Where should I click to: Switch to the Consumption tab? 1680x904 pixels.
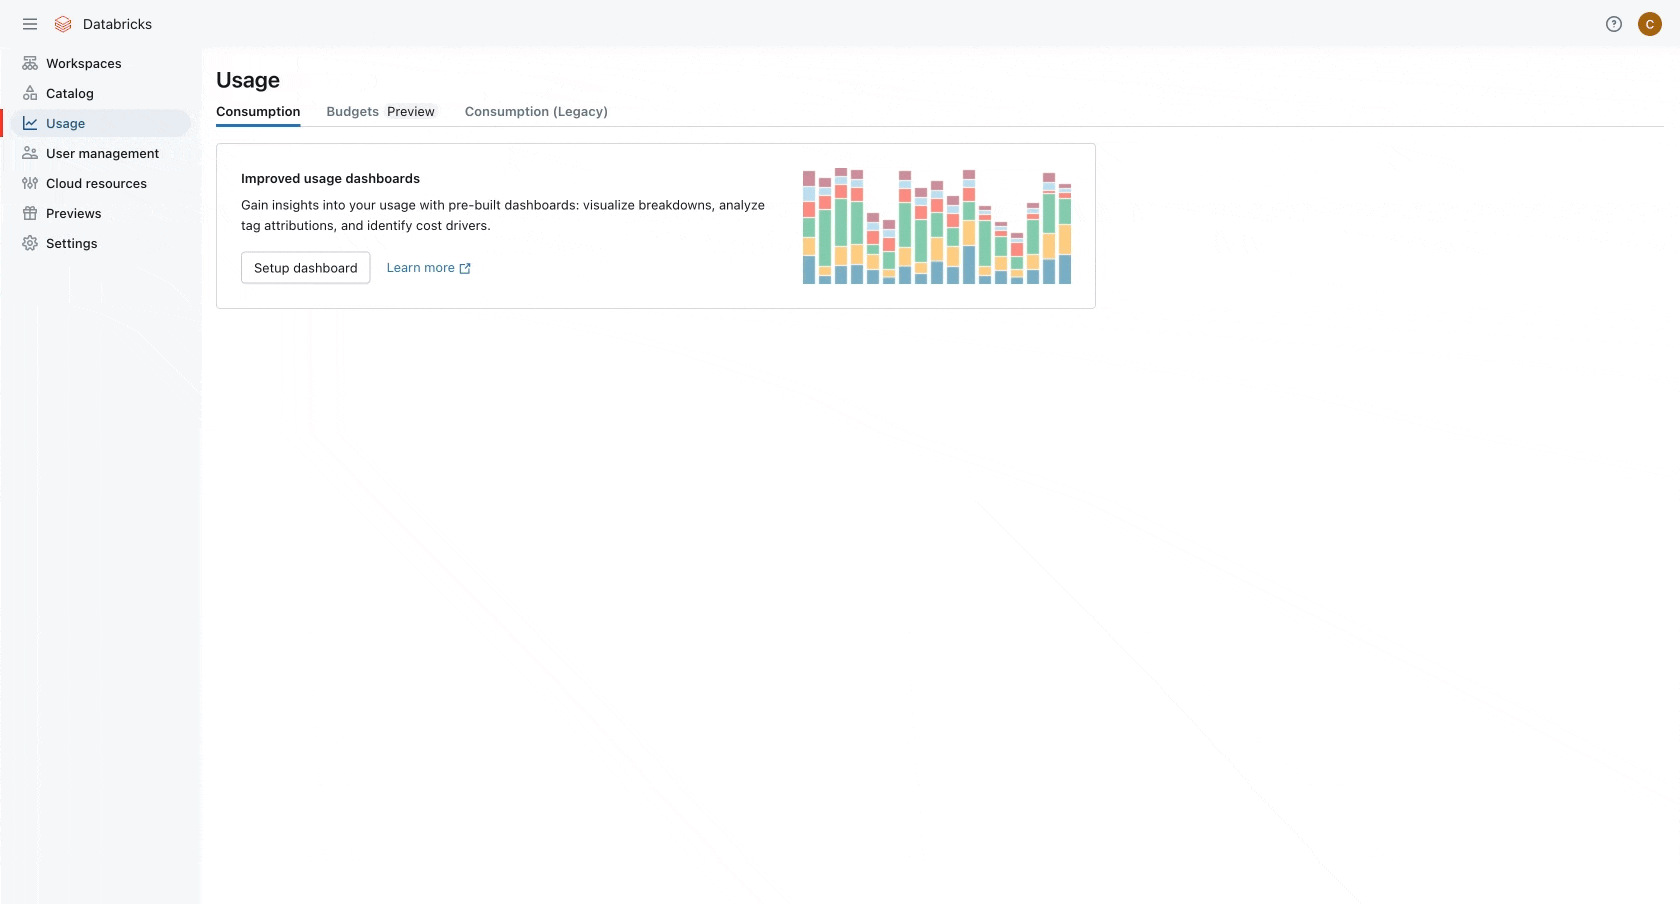[x=258, y=112]
